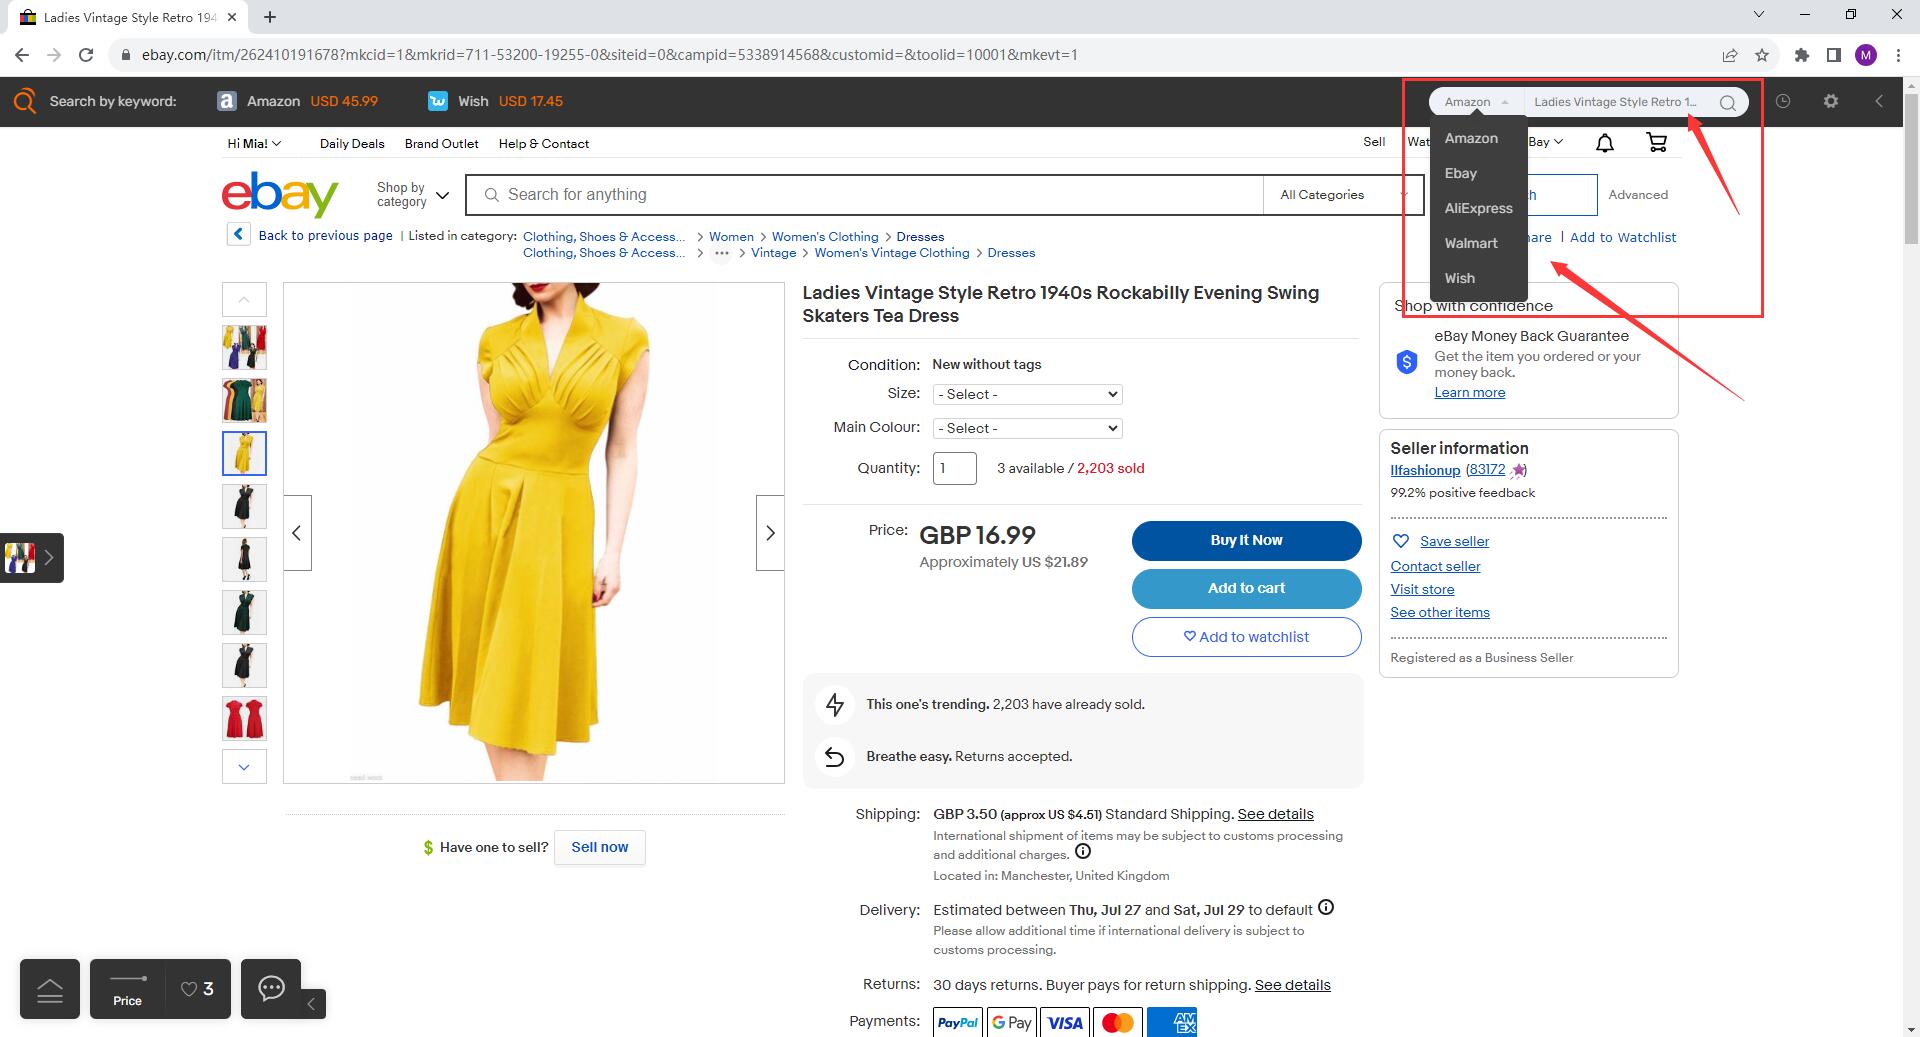Open the All Categories dropdown
This screenshot has height=1037, width=1920.
(x=1343, y=195)
